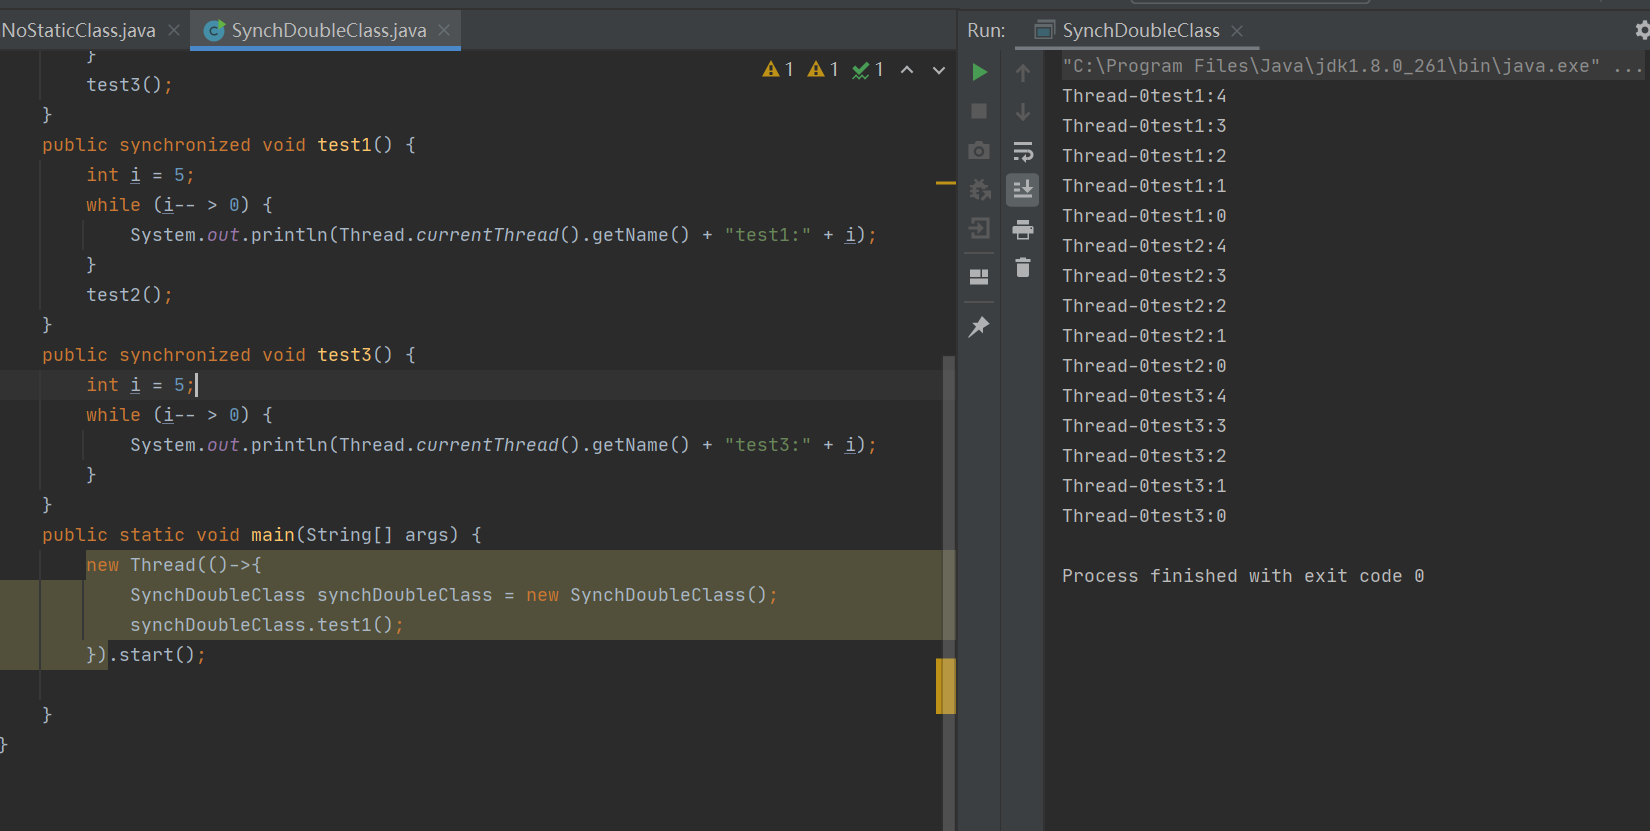
Task: Switch to NoStaticClass.java tab
Action: pos(79,31)
